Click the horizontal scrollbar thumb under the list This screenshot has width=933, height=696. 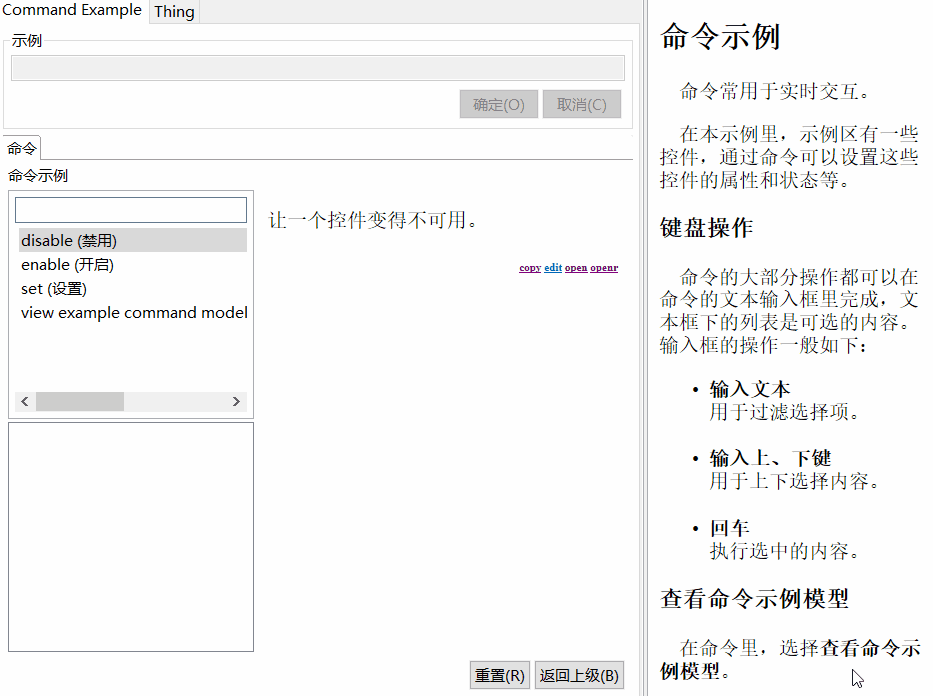click(x=79, y=401)
